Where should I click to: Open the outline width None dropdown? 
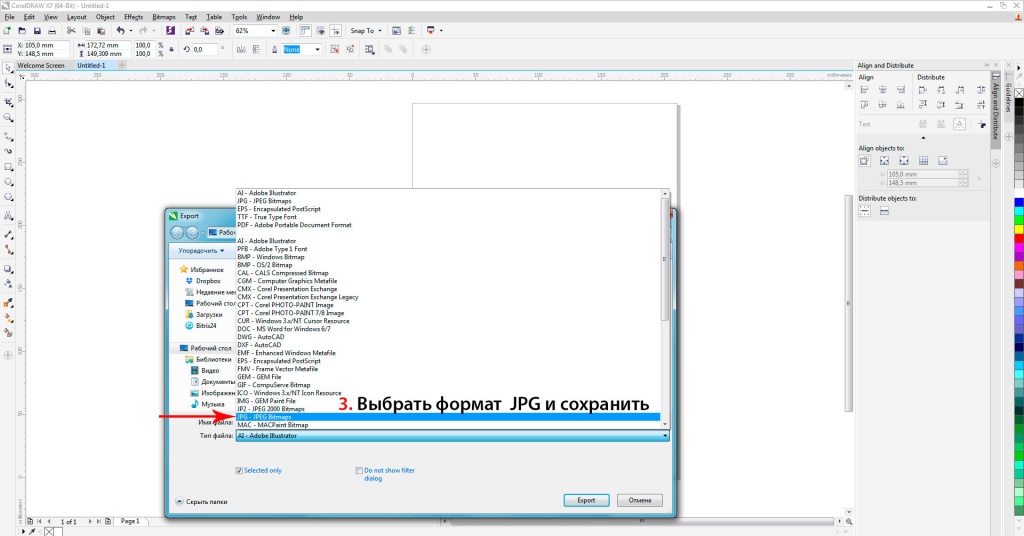317,50
